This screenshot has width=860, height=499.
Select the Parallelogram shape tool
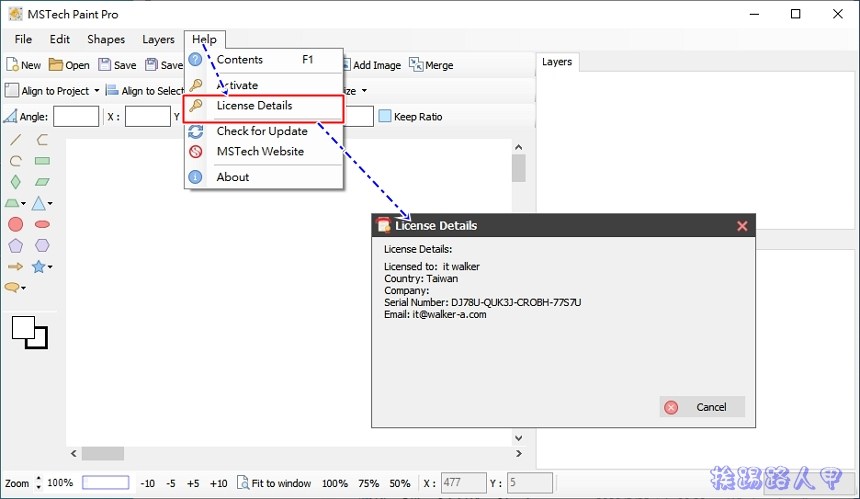42,182
